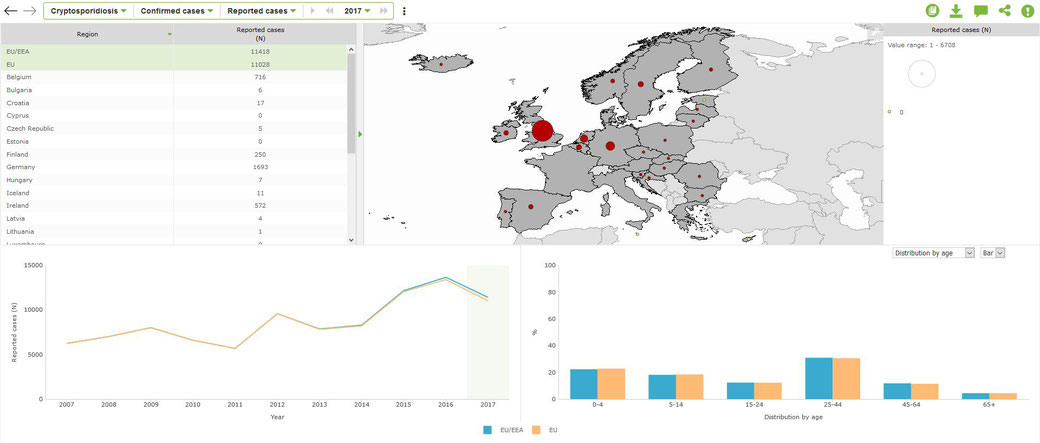
Task: Open the 2017 year dropdown
Action: (357, 11)
